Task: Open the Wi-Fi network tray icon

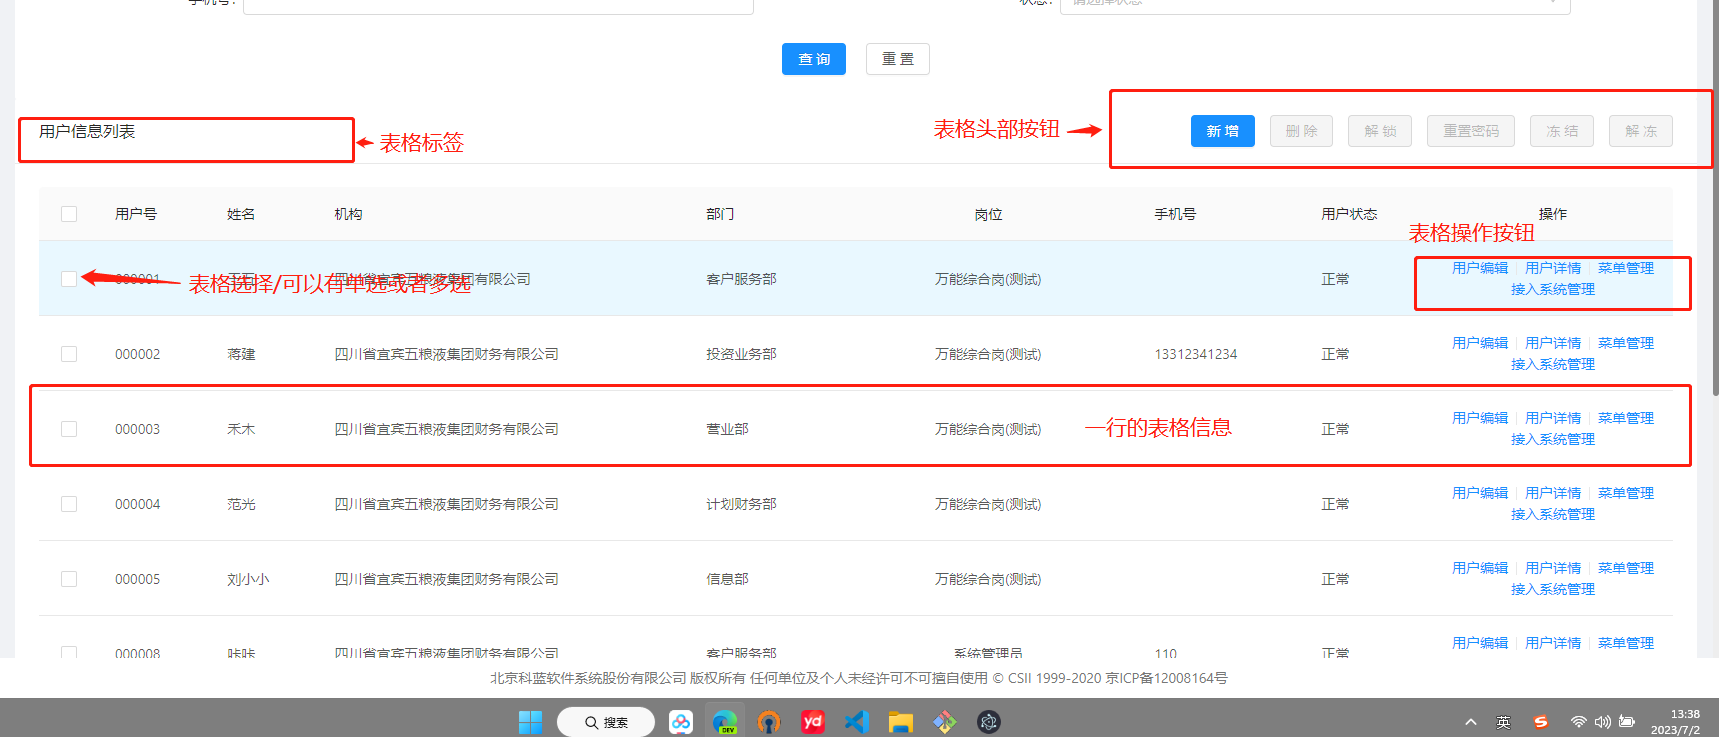Action: [x=1578, y=722]
